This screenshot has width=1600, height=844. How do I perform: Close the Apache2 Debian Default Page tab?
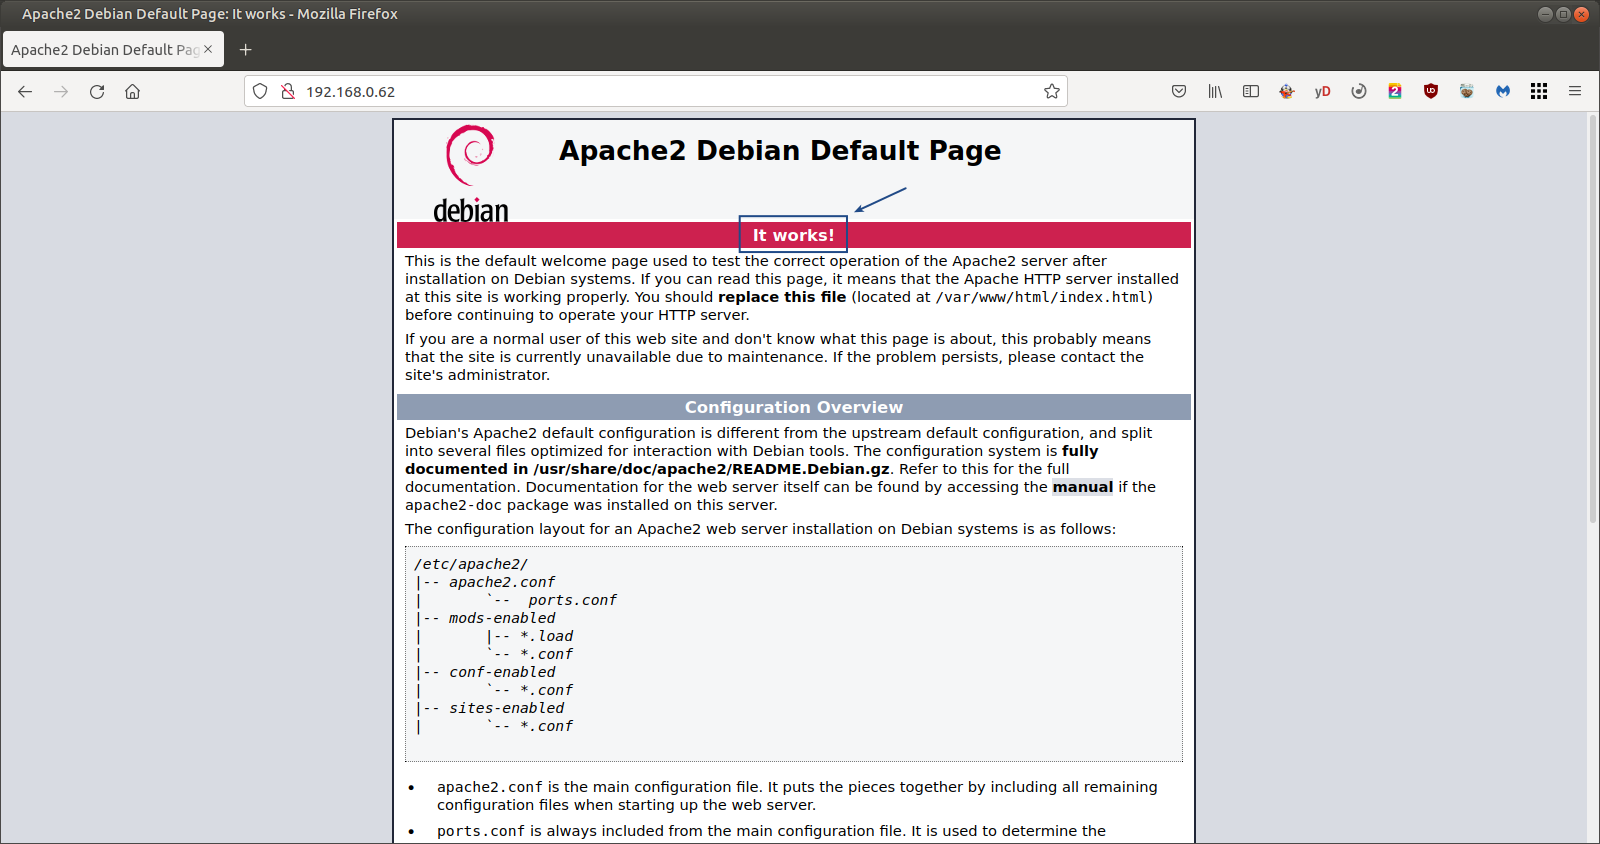(208, 49)
